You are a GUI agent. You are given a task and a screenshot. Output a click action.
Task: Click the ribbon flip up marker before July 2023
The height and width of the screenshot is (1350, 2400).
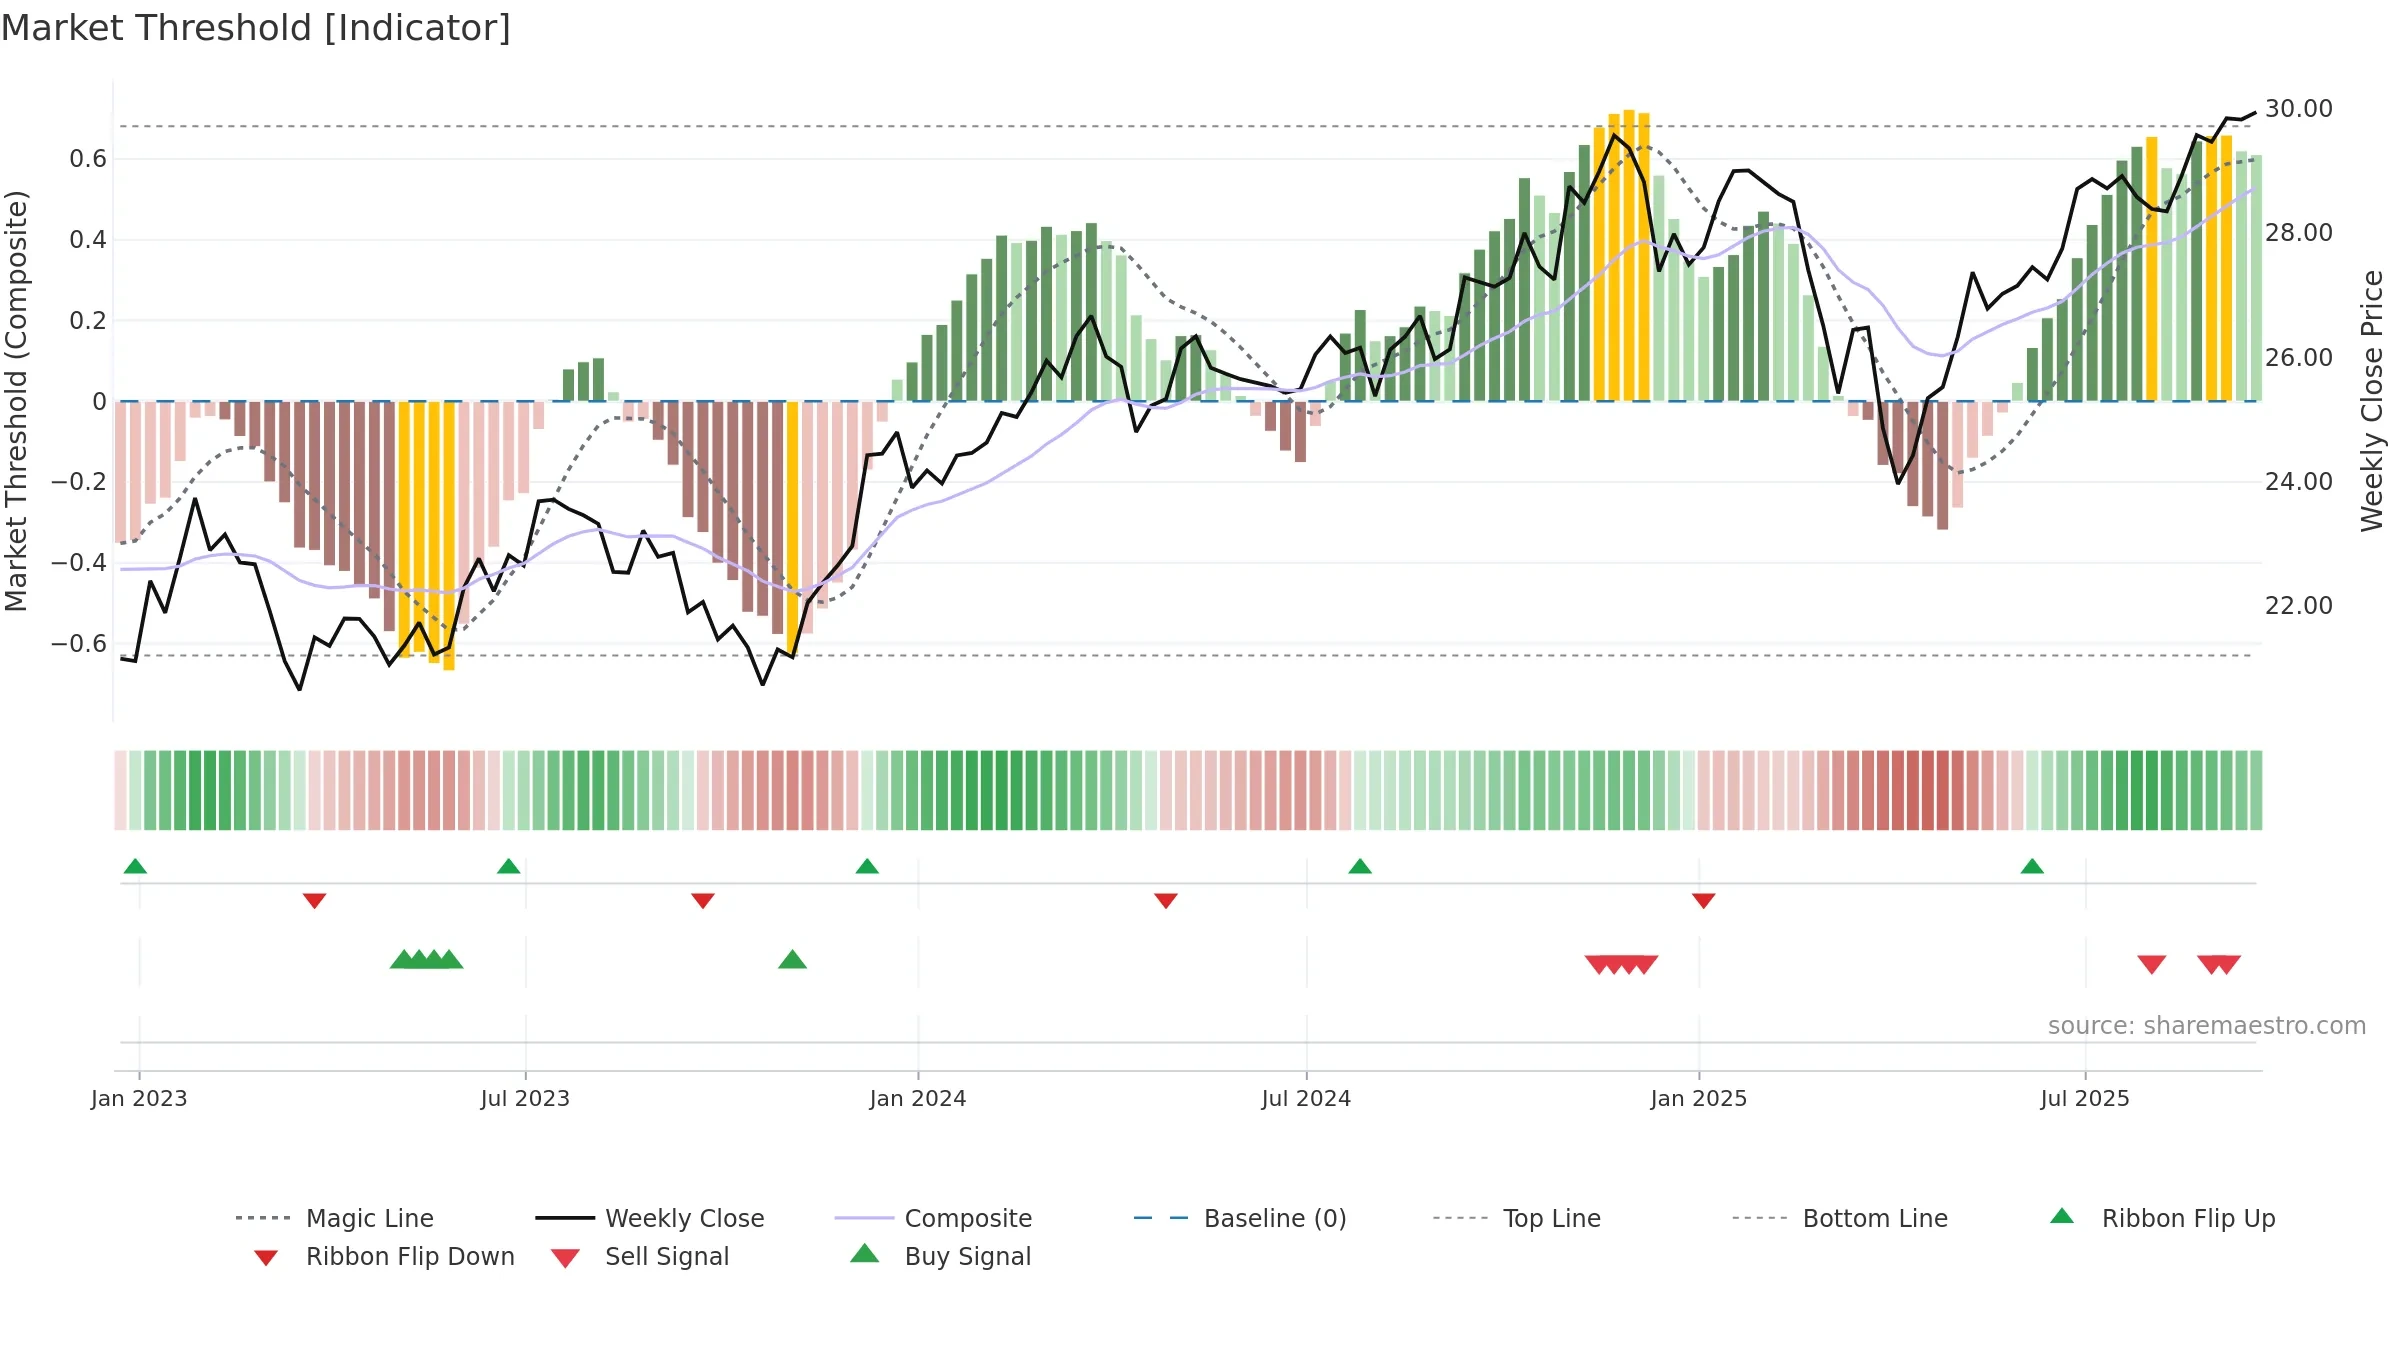pos(508,866)
